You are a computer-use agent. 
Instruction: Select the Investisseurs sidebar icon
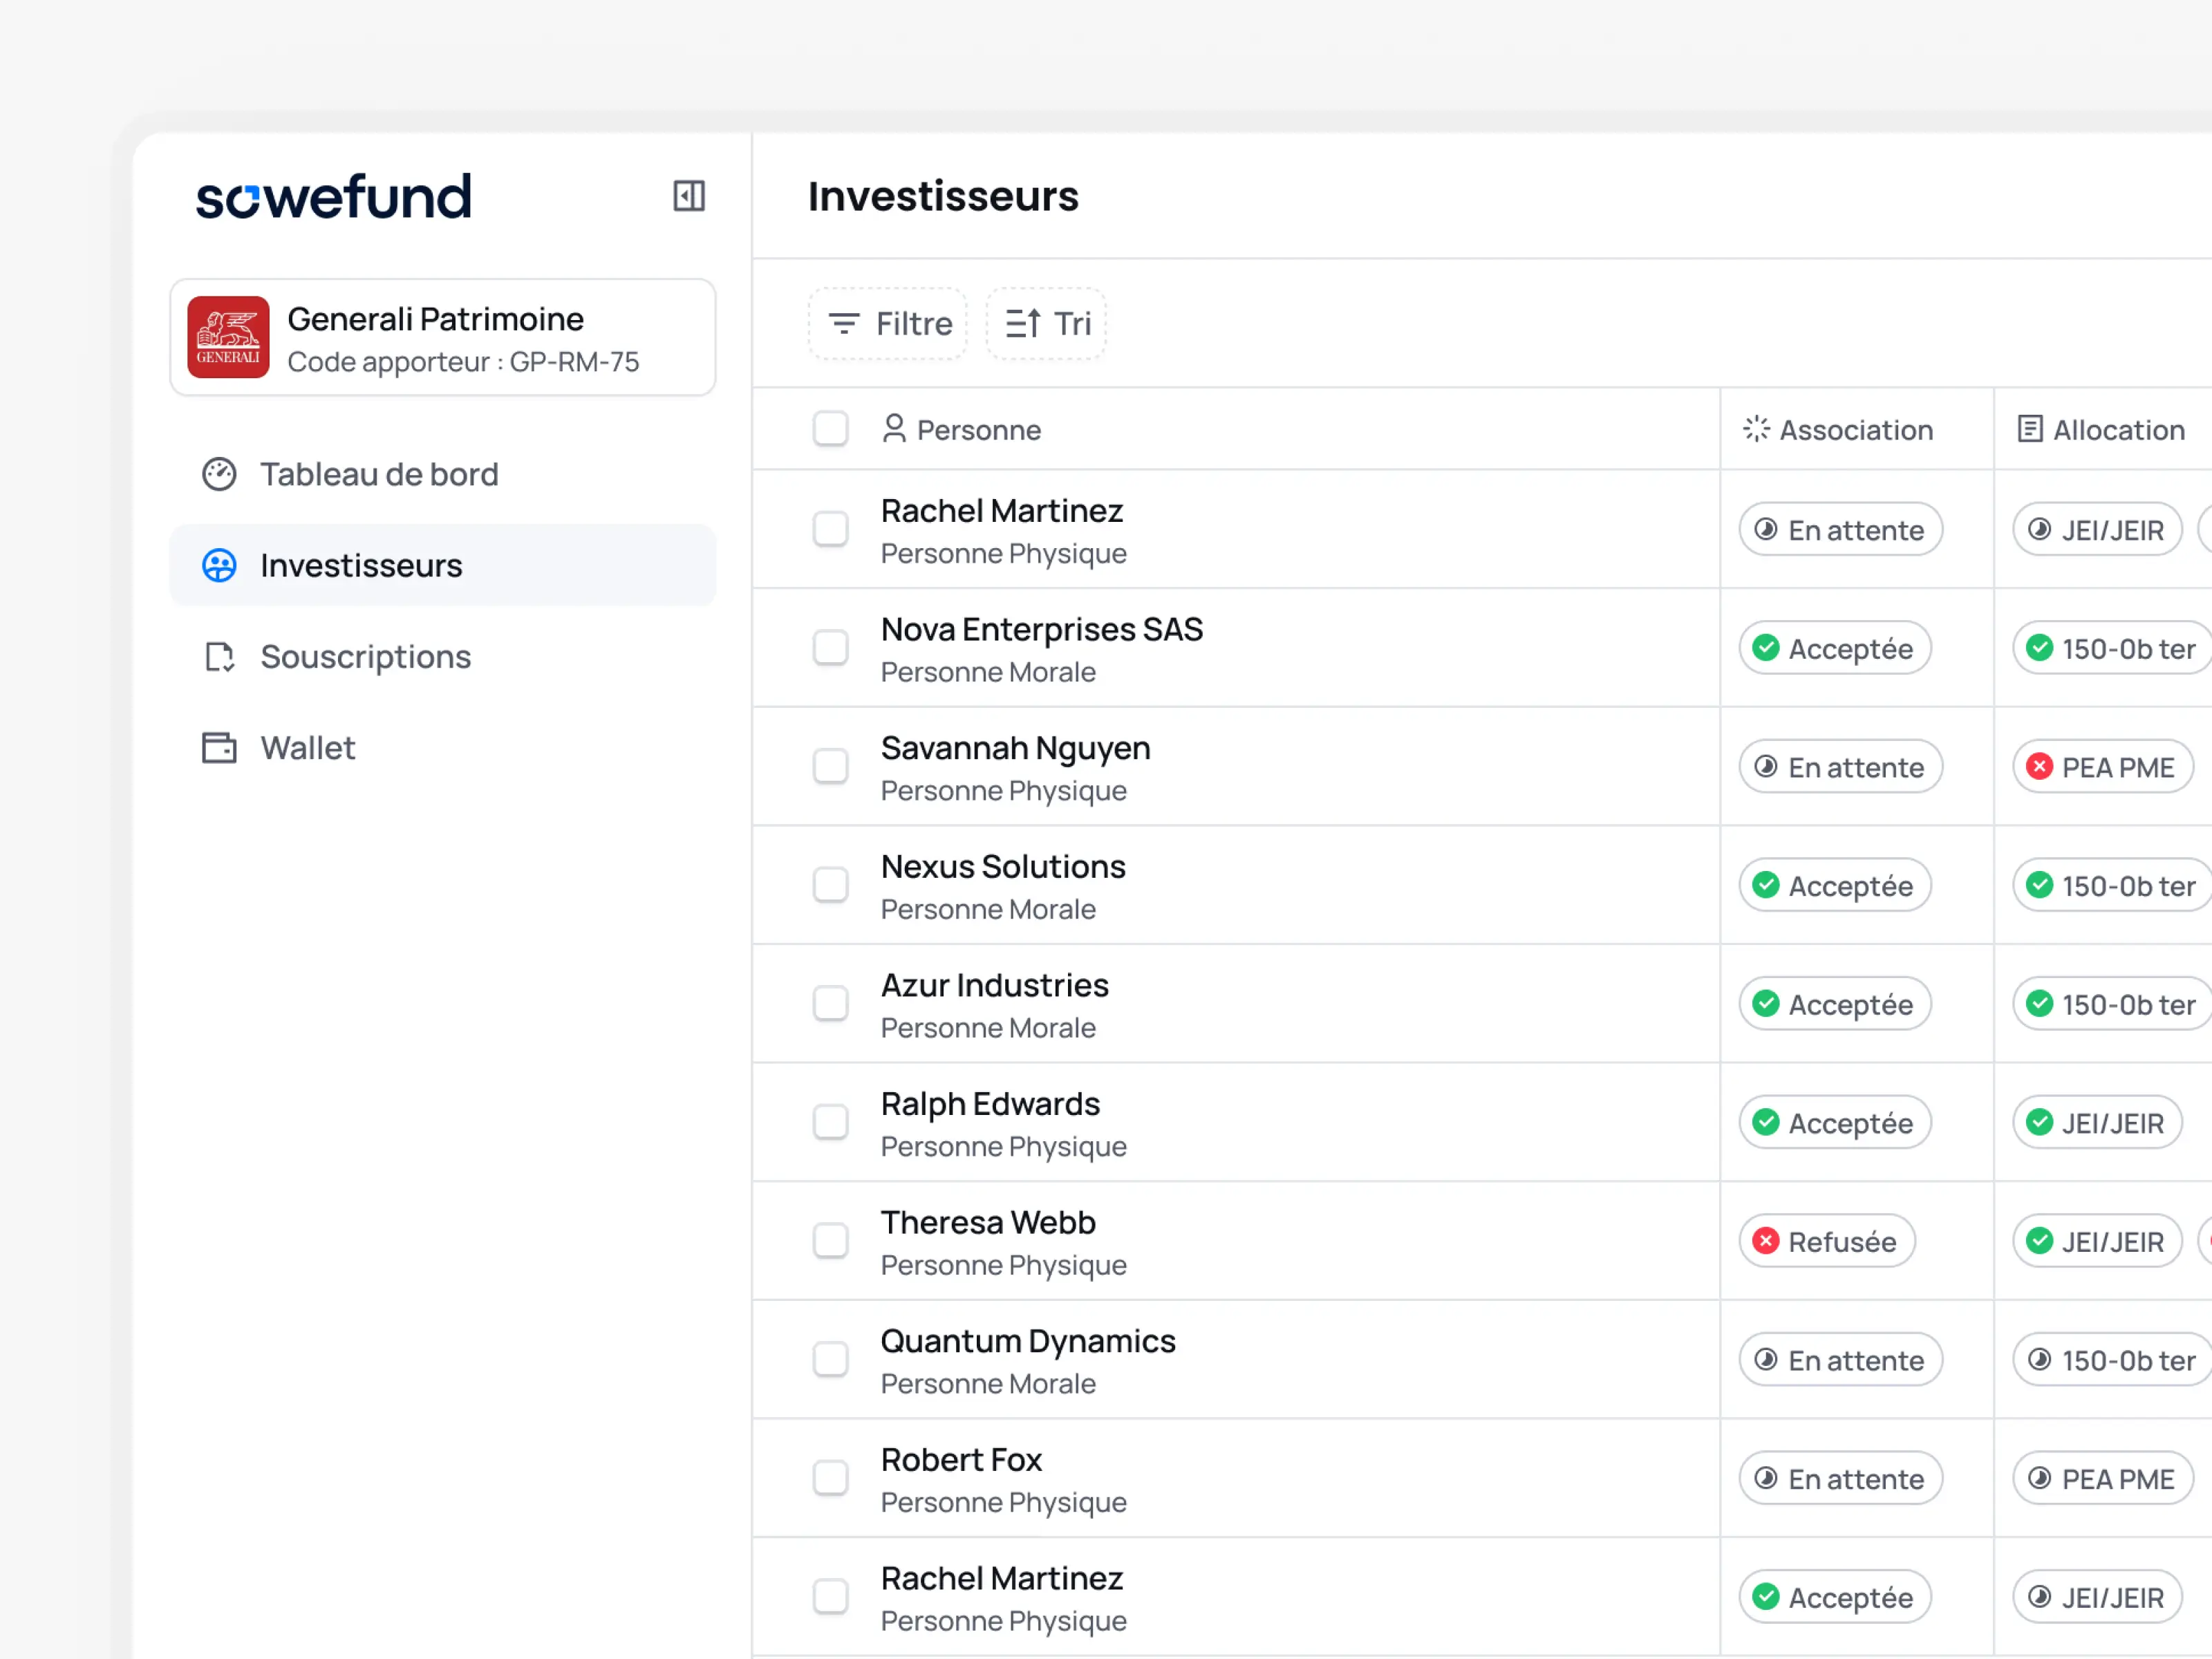pyautogui.click(x=219, y=565)
